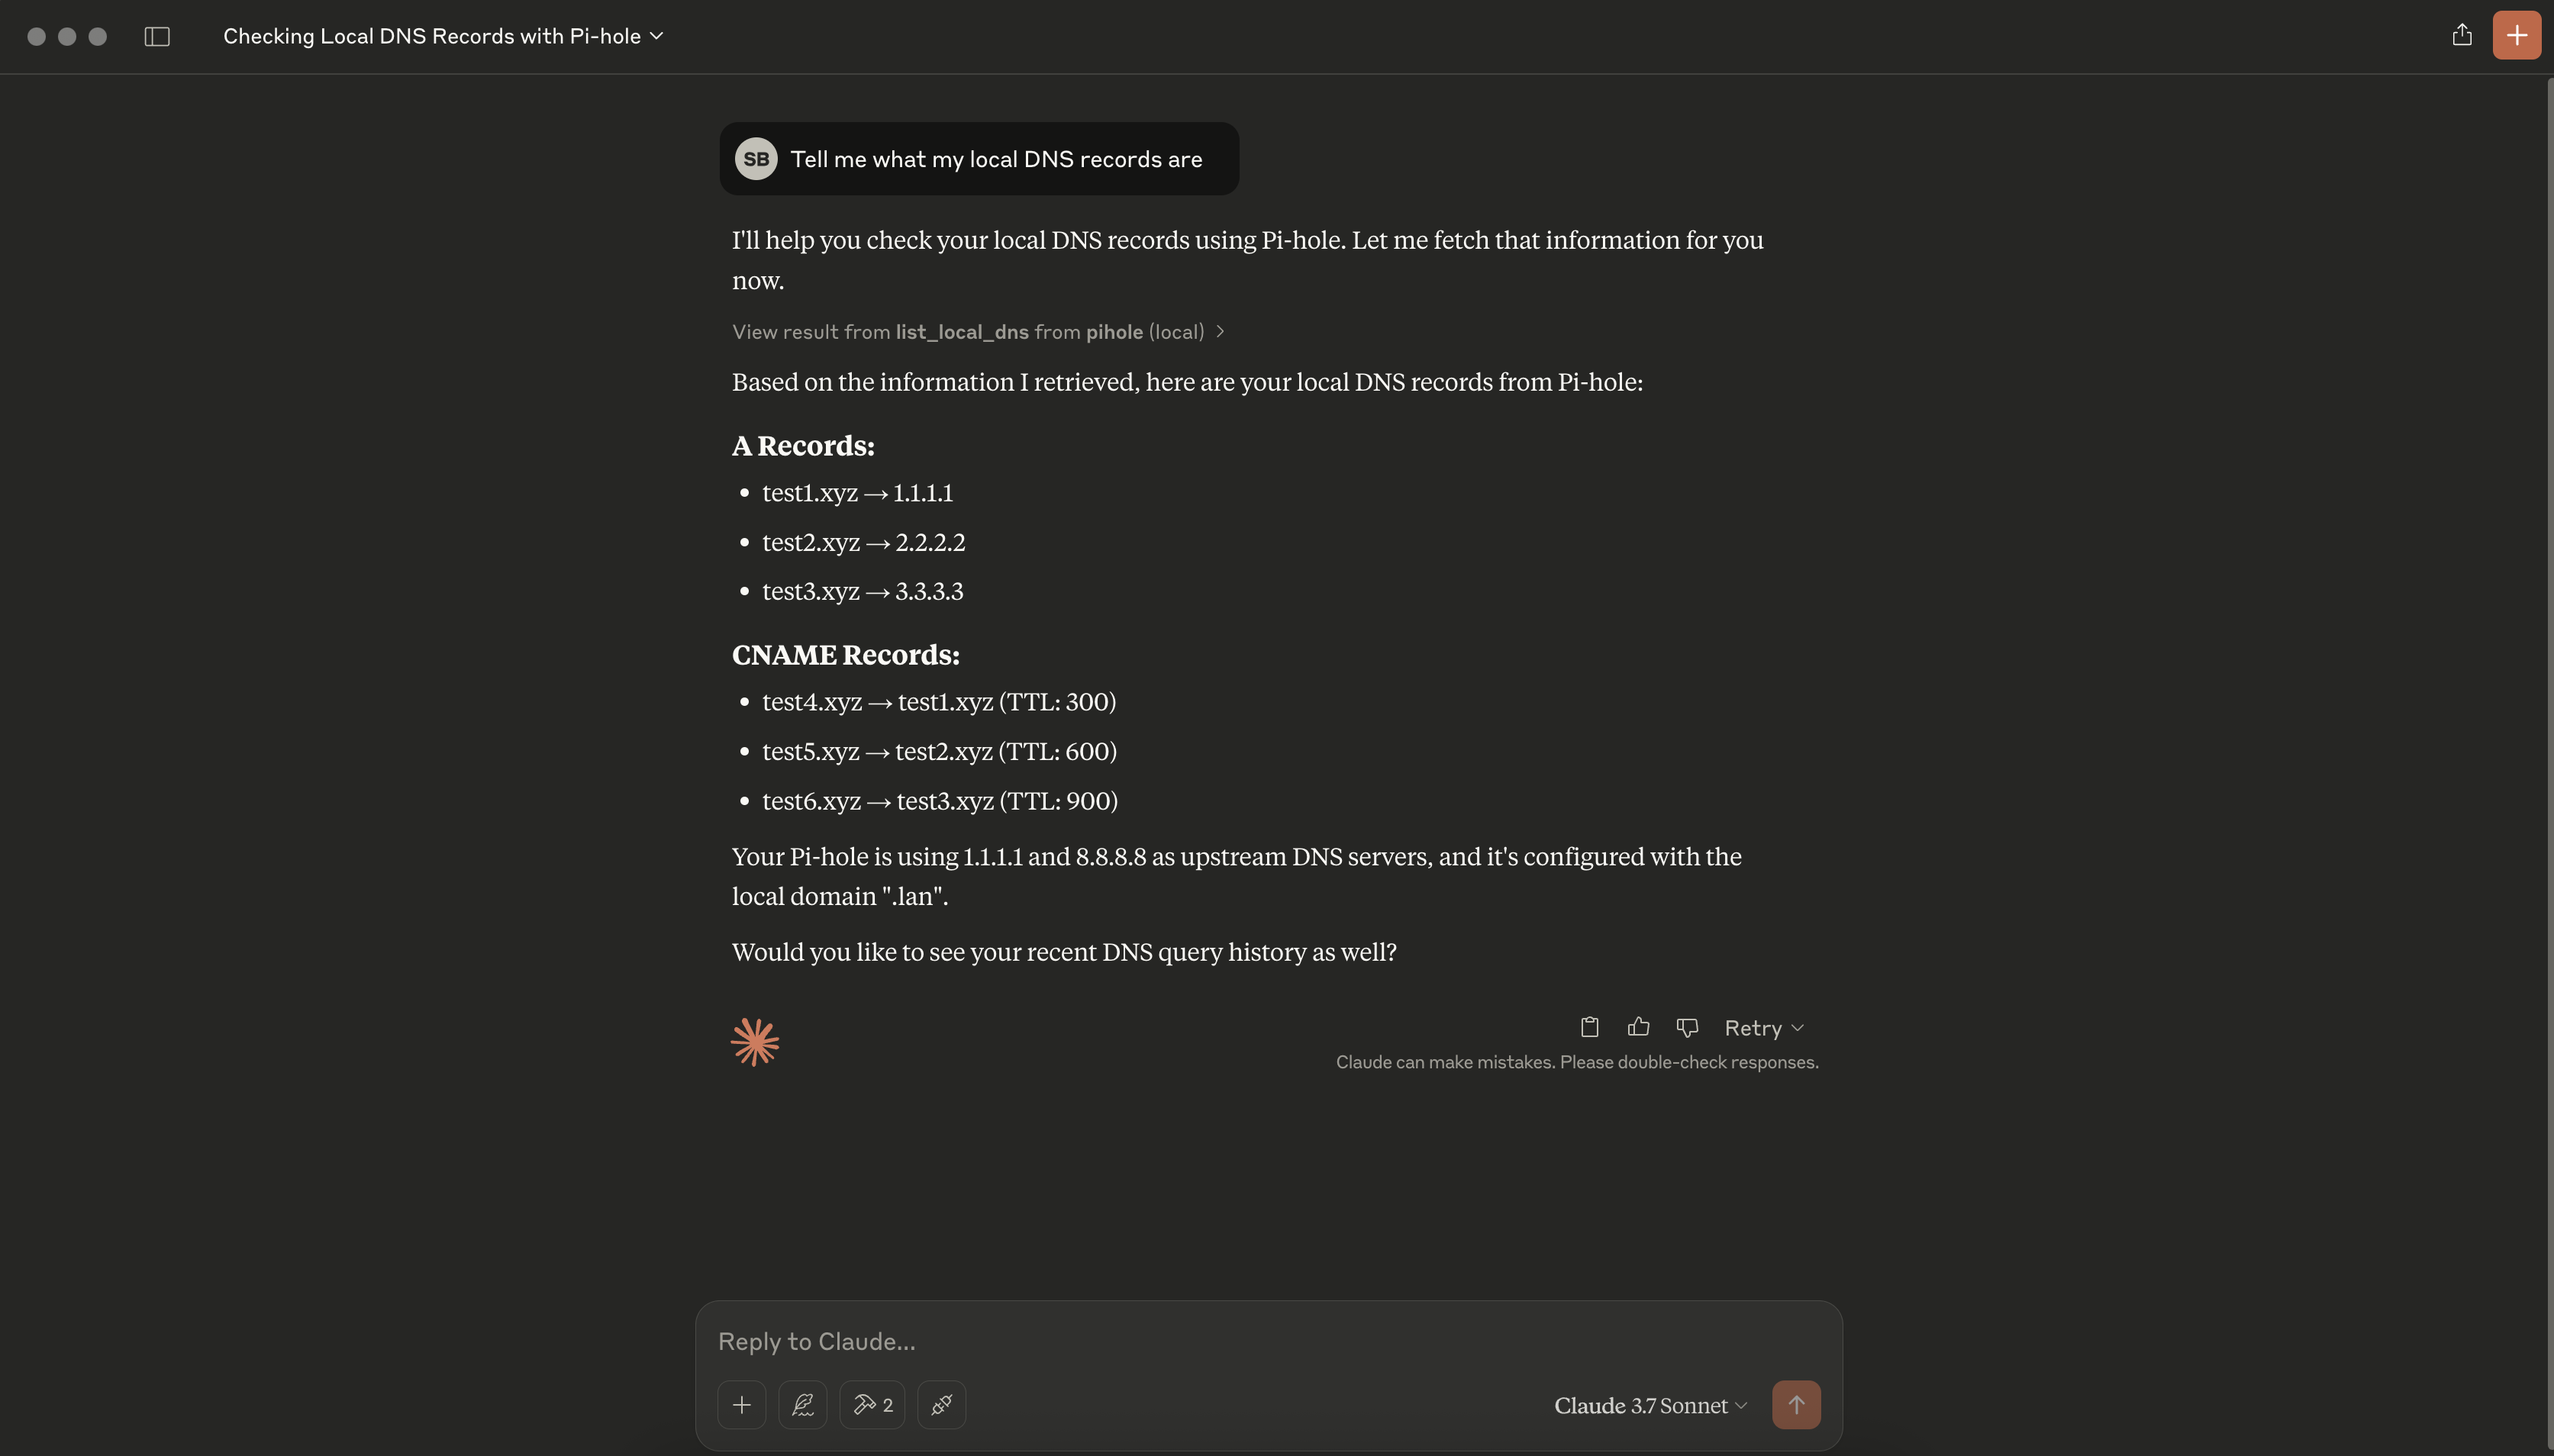Toggle fullscreen with the green traffic light

[97, 36]
